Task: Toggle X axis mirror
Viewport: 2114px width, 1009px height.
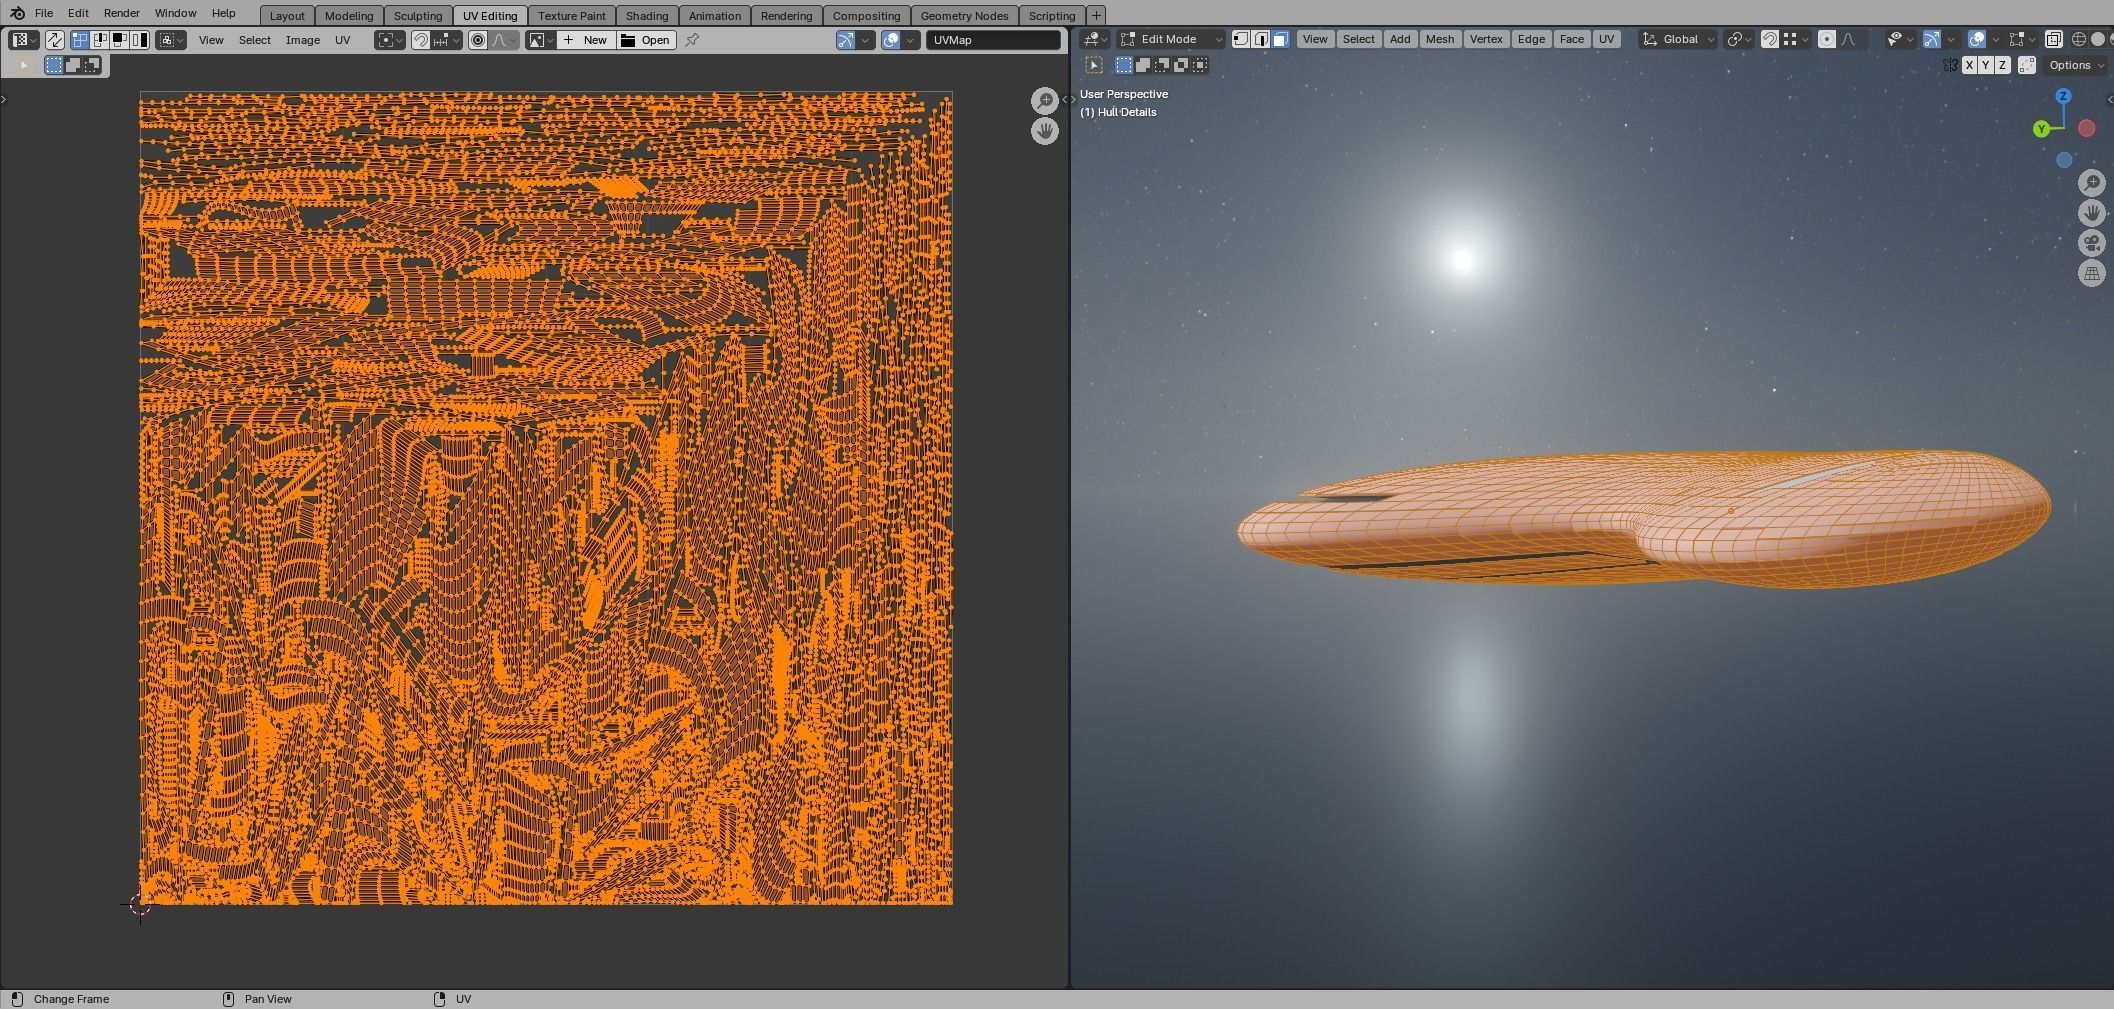Action: [x=1969, y=65]
